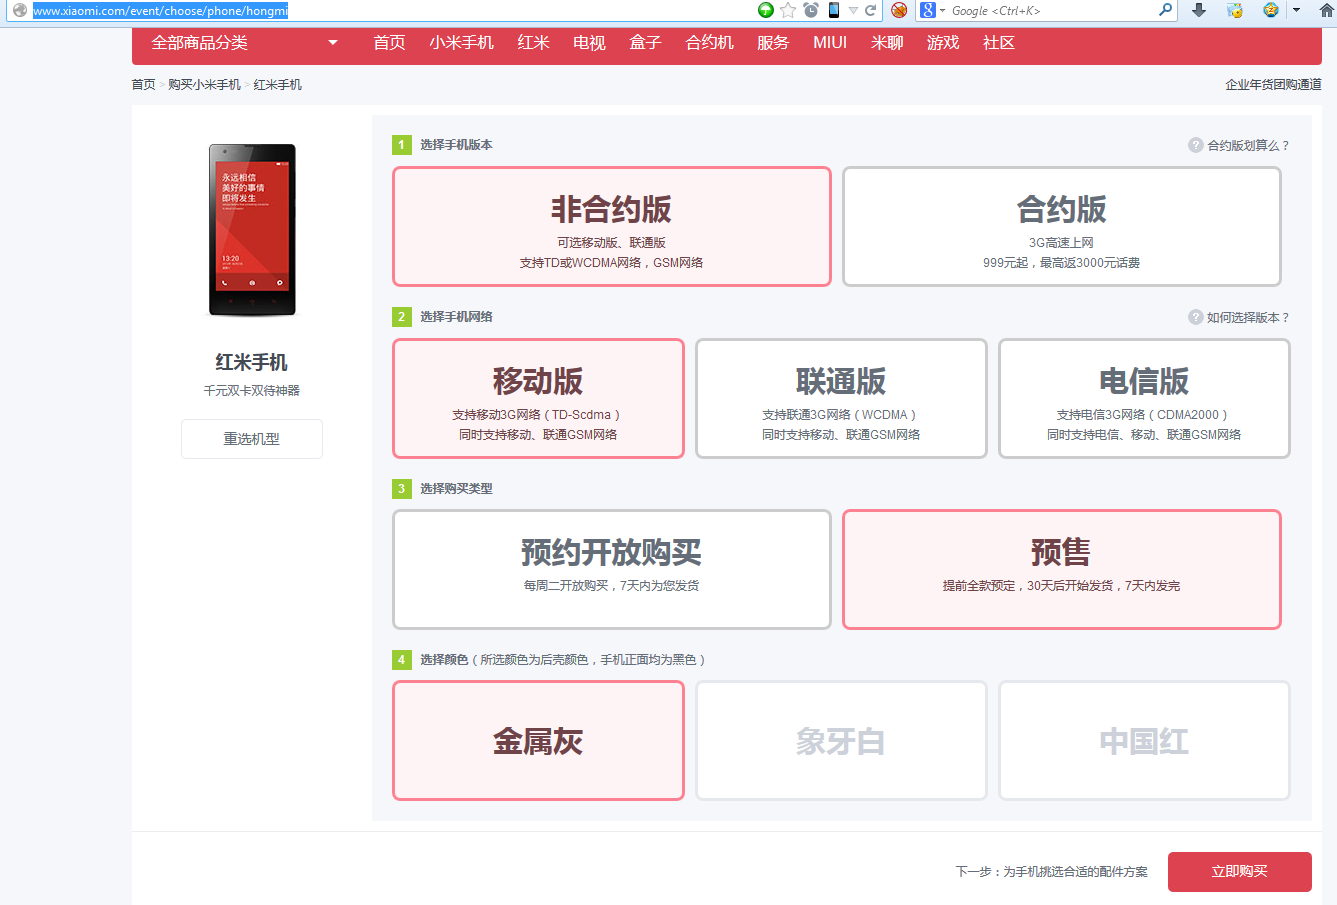Open the downloads arrow icon
Screen dimensions: 1337x905
click(x=1199, y=10)
